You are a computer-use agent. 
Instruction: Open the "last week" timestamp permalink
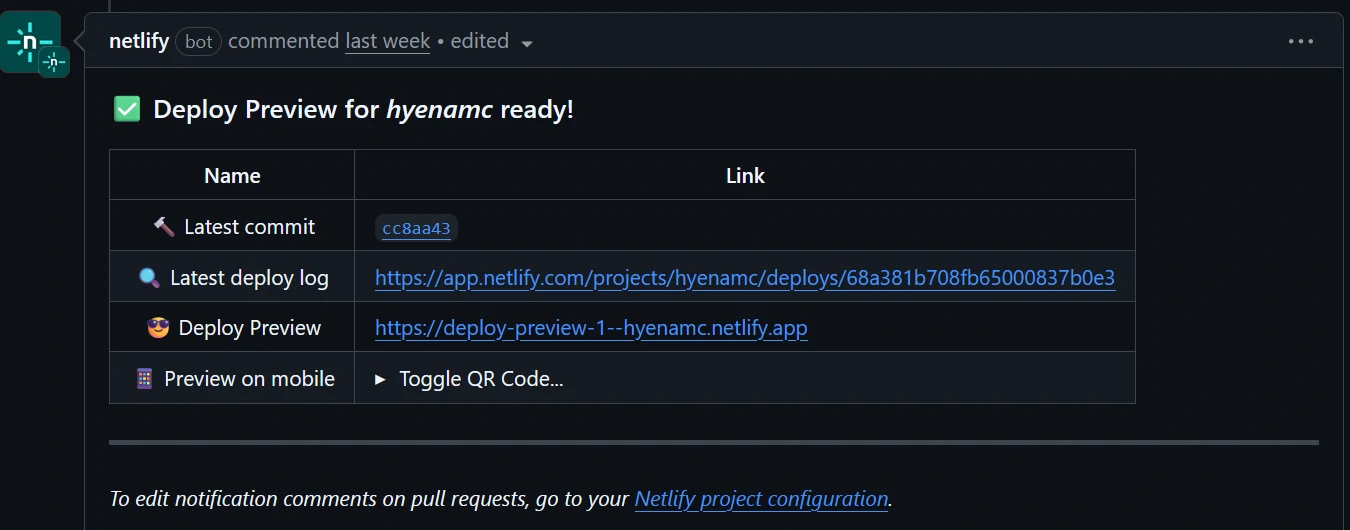[x=387, y=41]
